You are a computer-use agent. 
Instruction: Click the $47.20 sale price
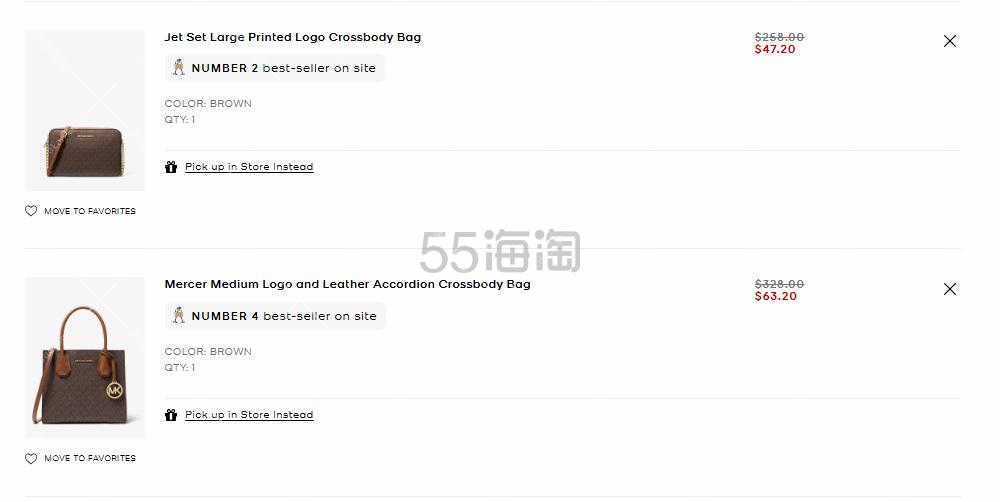coord(775,49)
